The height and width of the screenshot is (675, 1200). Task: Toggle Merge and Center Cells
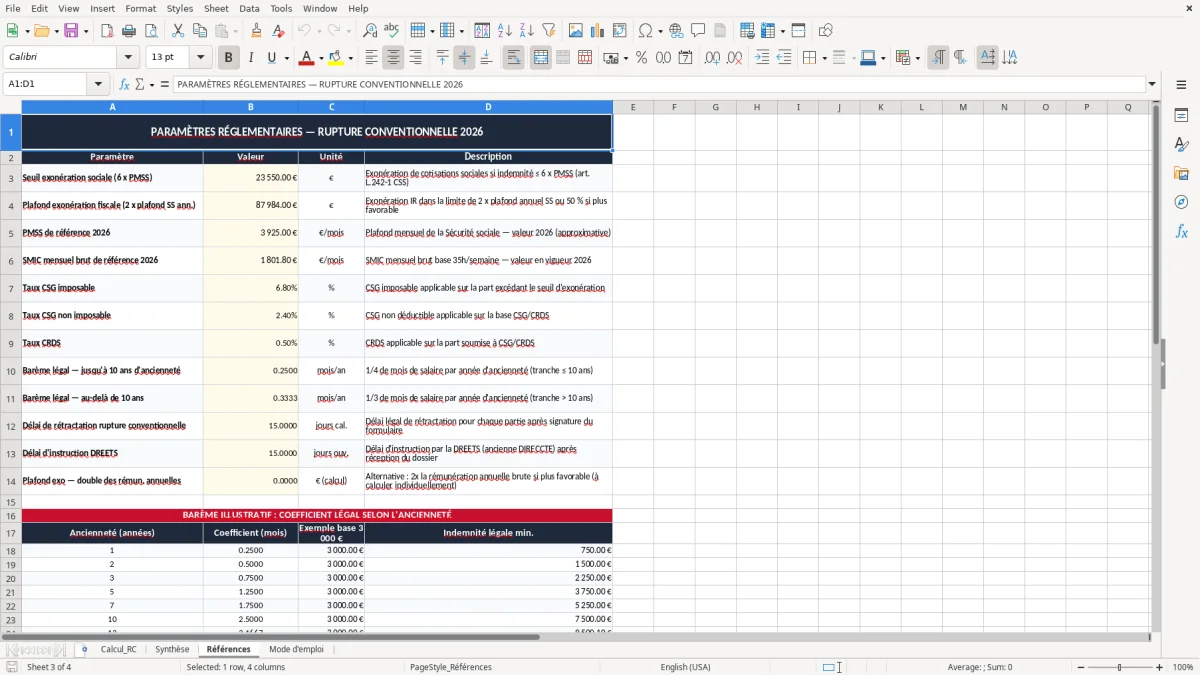(x=541, y=58)
